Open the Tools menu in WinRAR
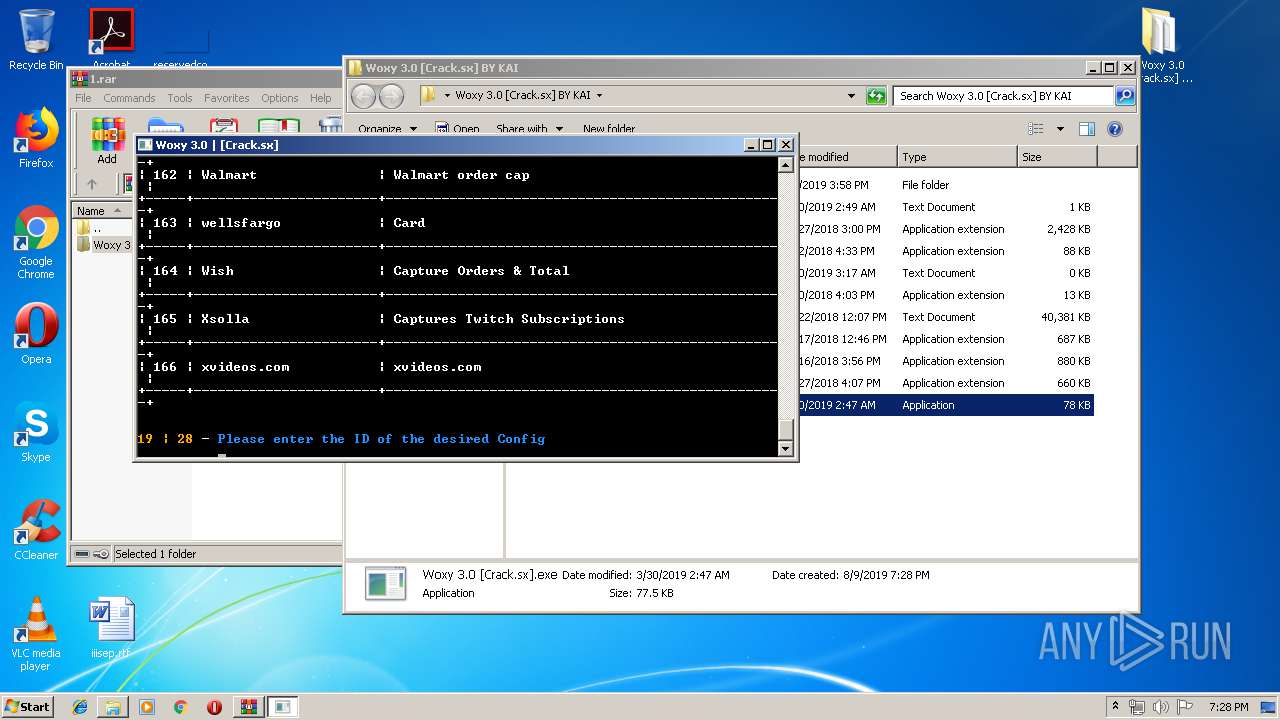Image resolution: width=1280 pixels, height=720 pixels. tap(180, 98)
